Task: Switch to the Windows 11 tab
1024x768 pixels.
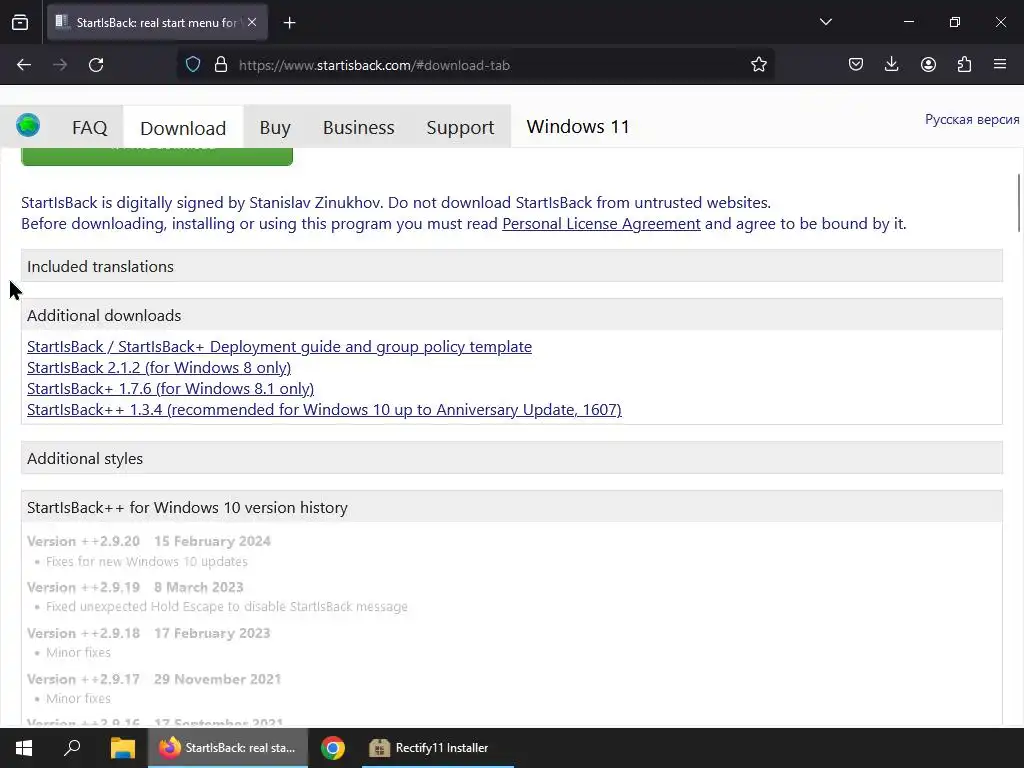Action: (578, 127)
